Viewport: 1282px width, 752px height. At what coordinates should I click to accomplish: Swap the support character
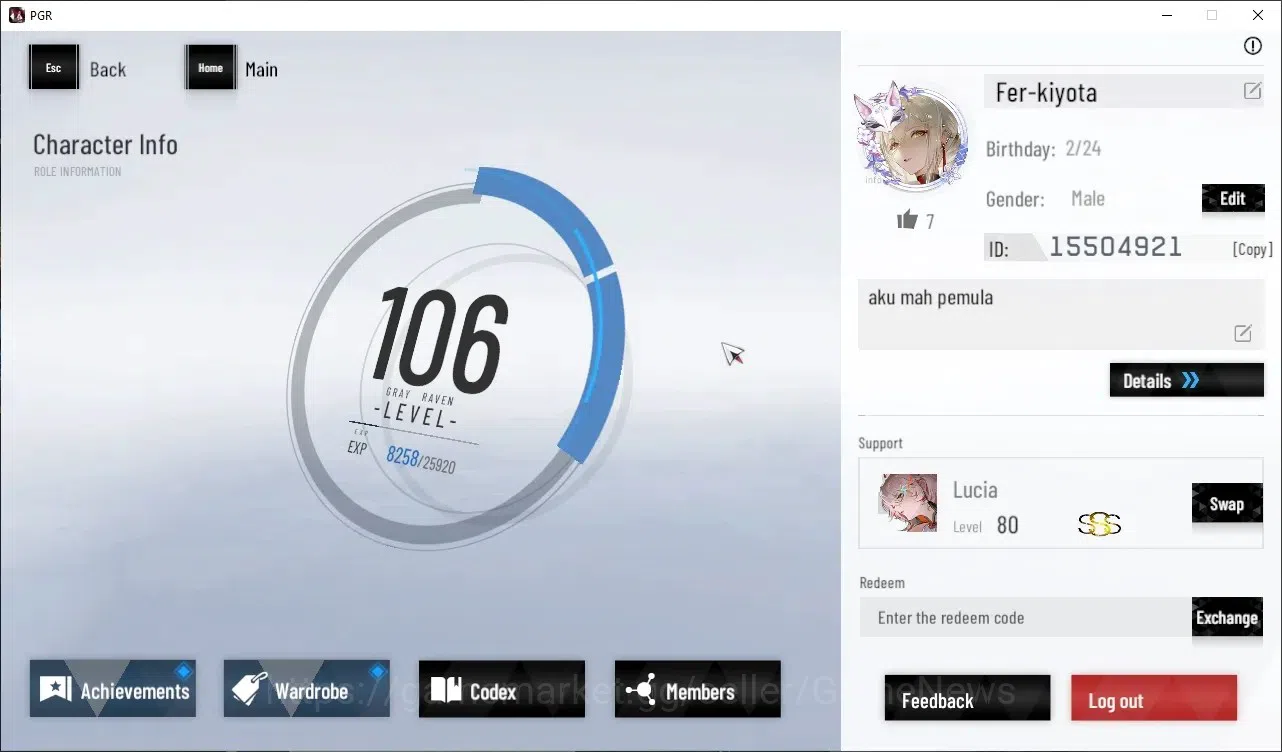pos(1227,504)
